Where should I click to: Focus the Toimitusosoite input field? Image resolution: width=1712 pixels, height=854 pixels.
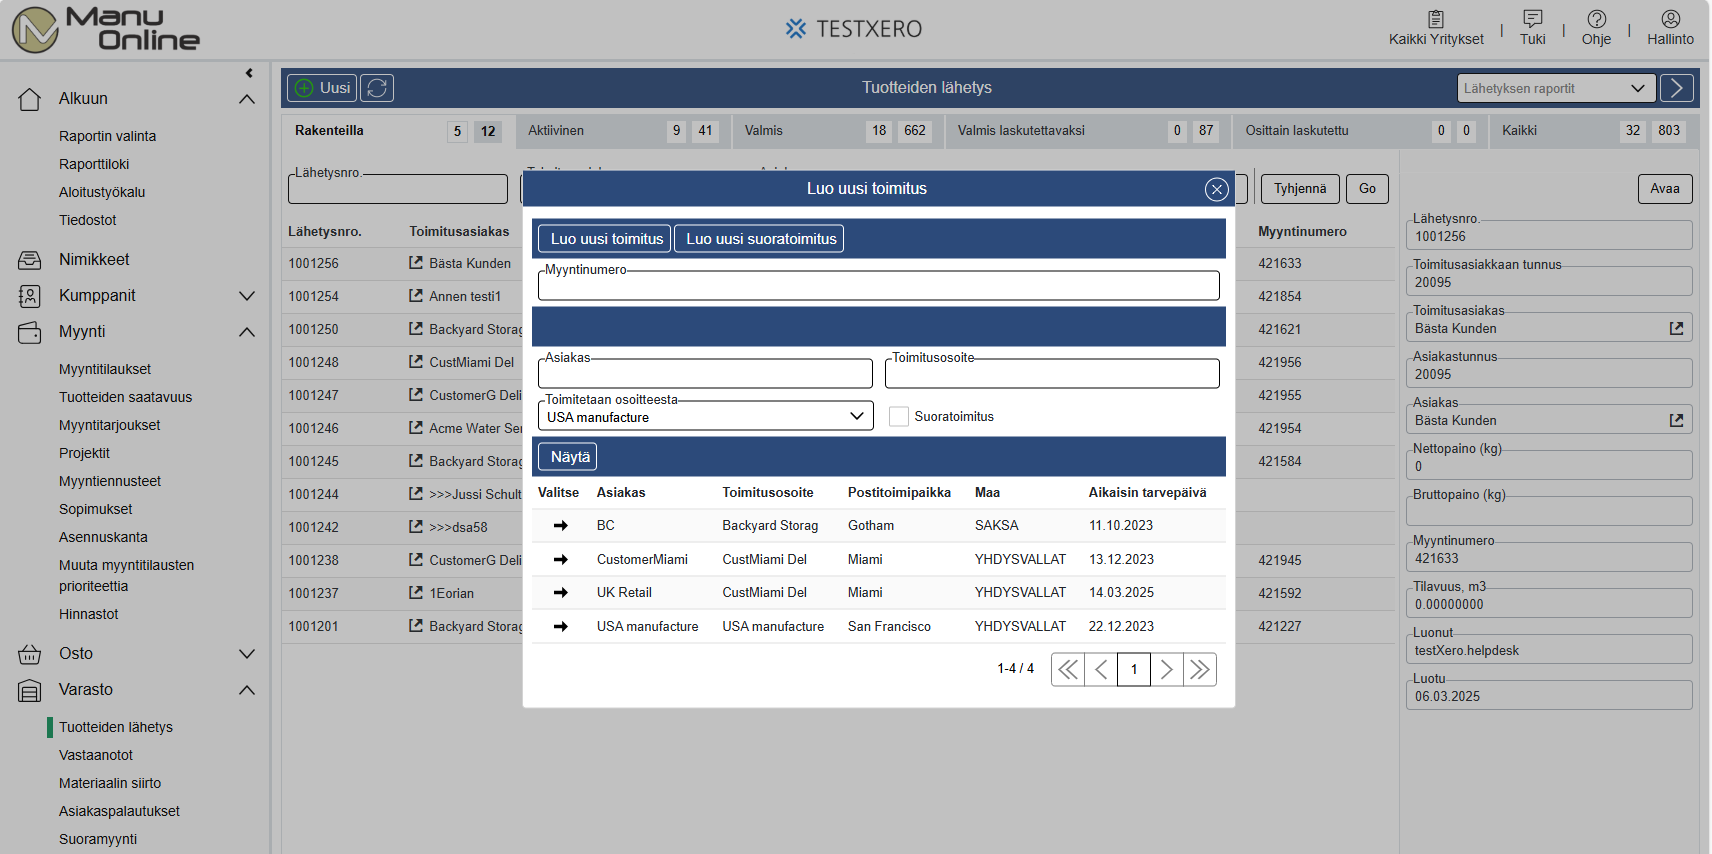point(1052,374)
